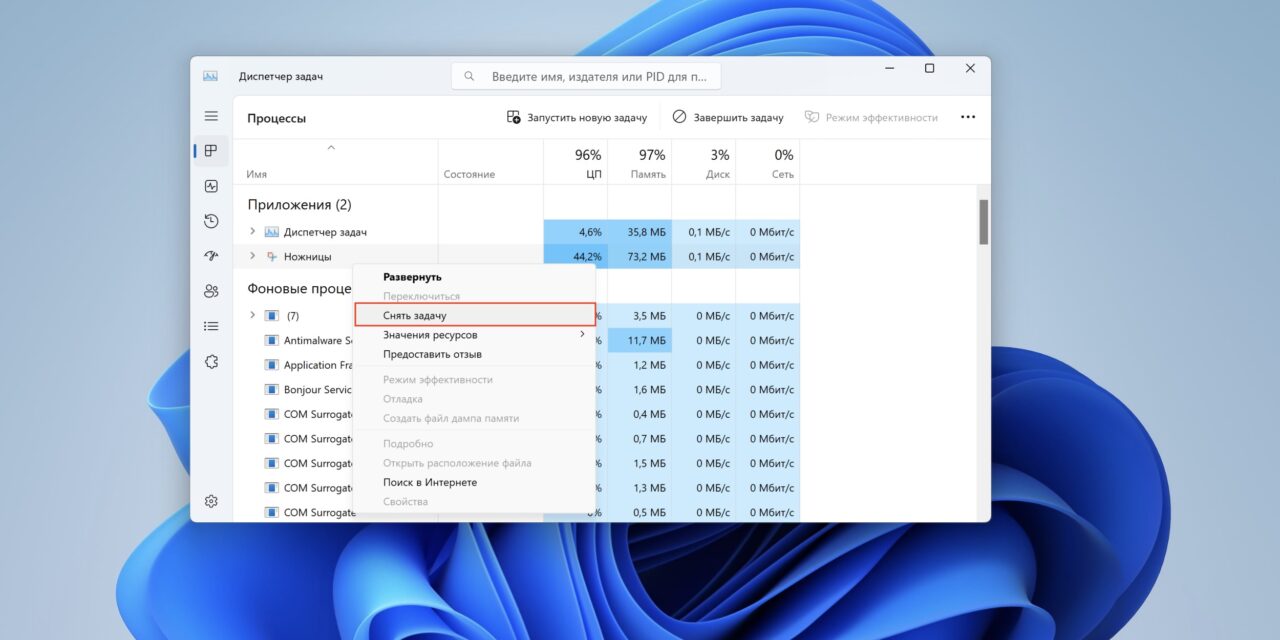The image size is (1280, 640).
Task: Click Завершить задачу button
Action: click(728, 117)
